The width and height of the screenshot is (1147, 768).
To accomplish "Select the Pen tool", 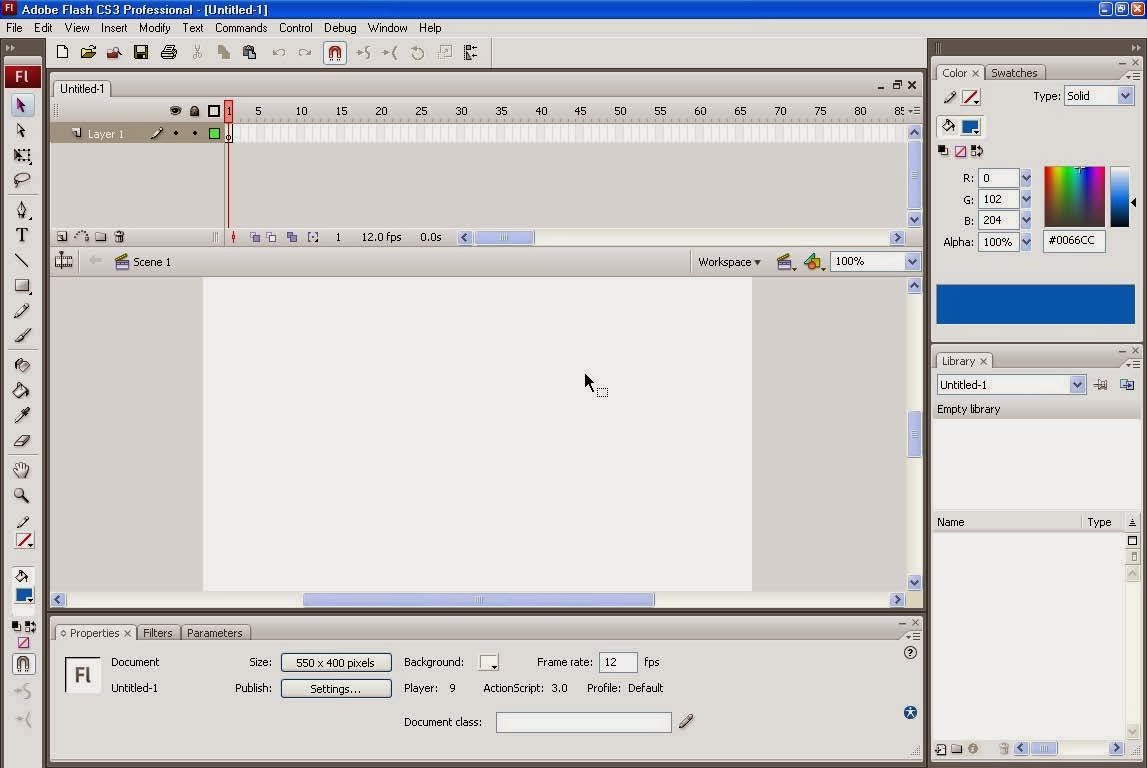I will tap(22, 210).
